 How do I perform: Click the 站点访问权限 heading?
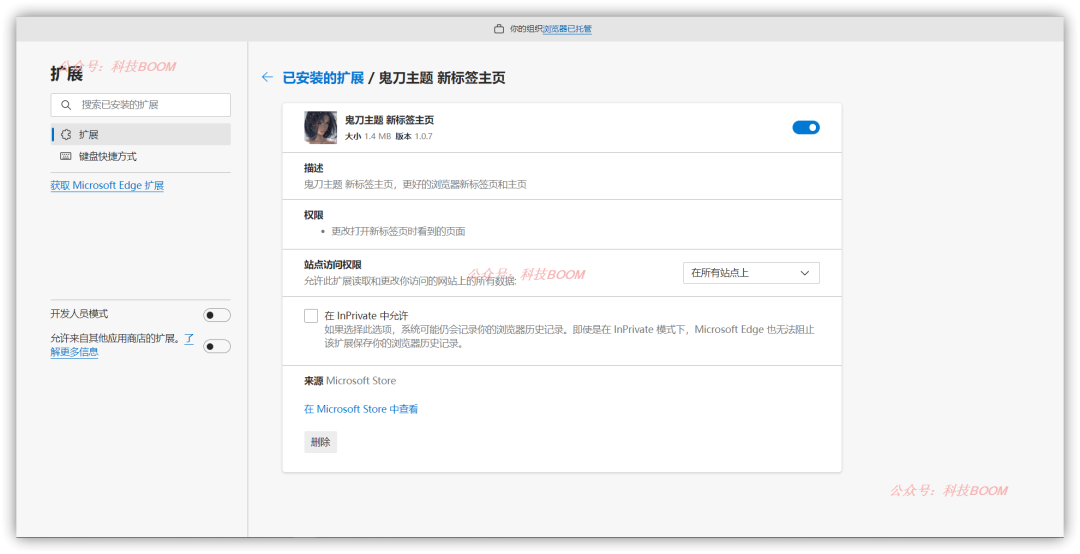click(x=333, y=265)
